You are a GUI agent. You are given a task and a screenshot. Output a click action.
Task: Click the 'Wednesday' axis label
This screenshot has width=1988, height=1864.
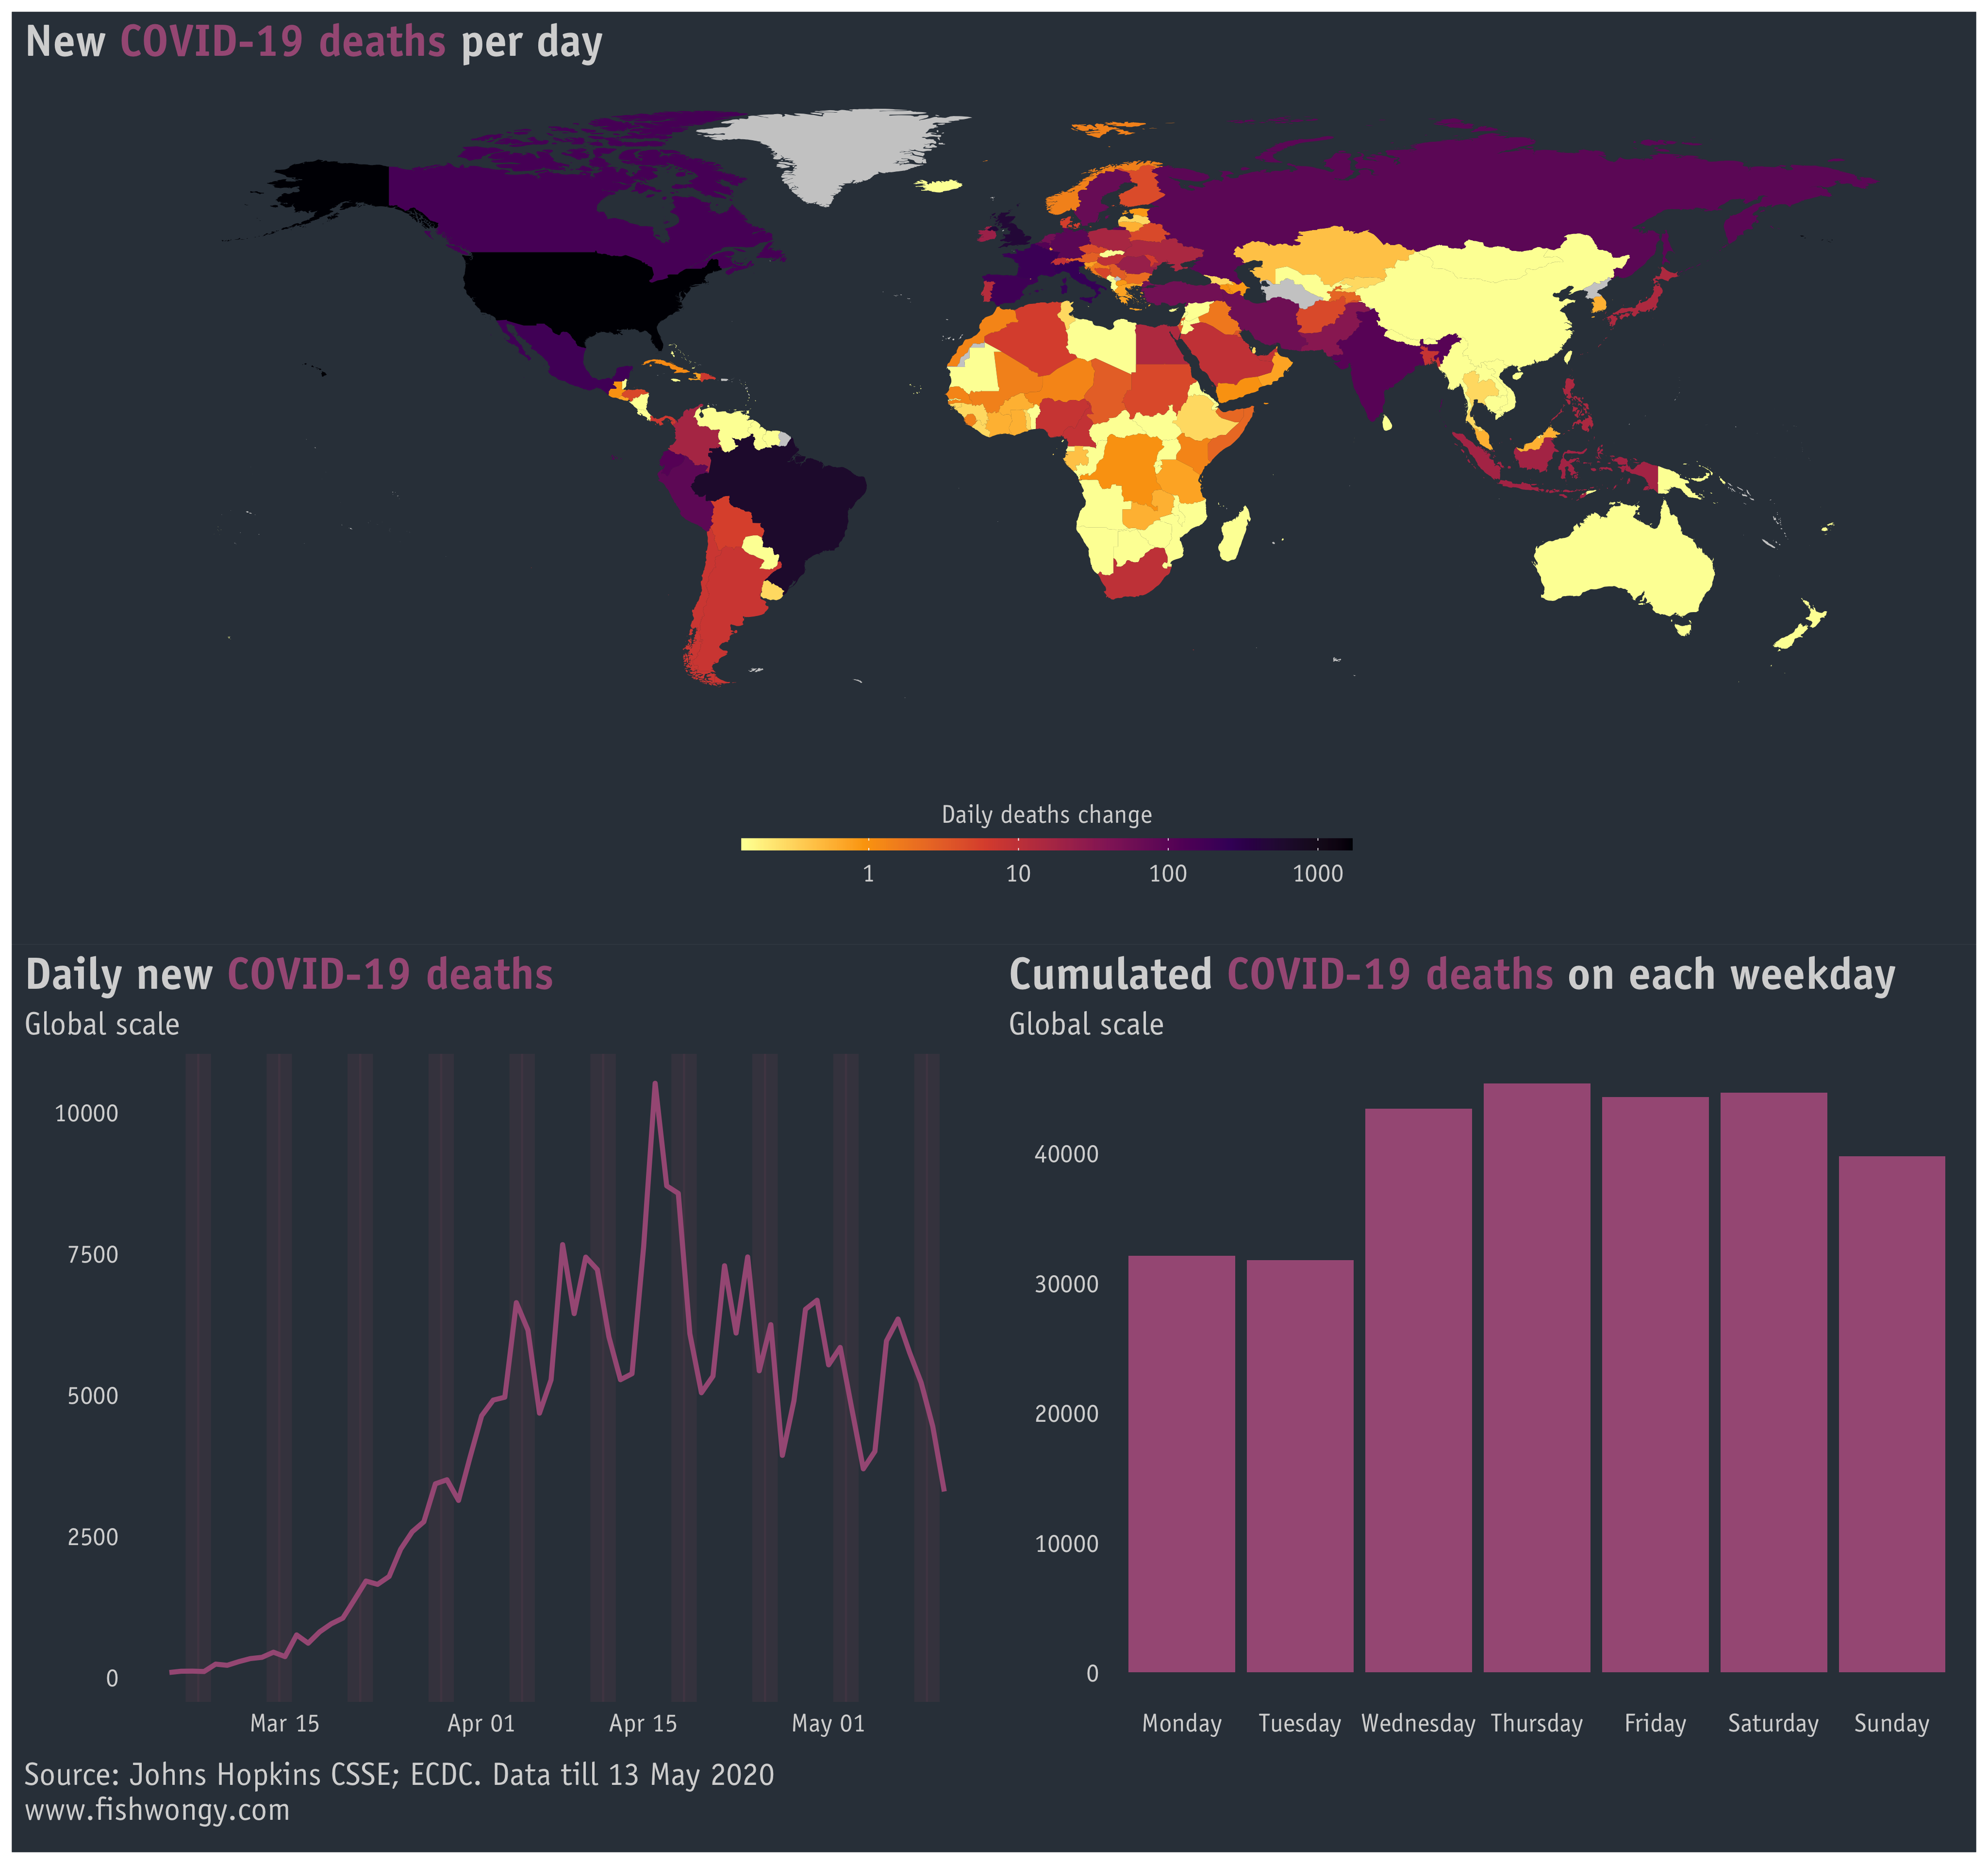coord(1418,1723)
